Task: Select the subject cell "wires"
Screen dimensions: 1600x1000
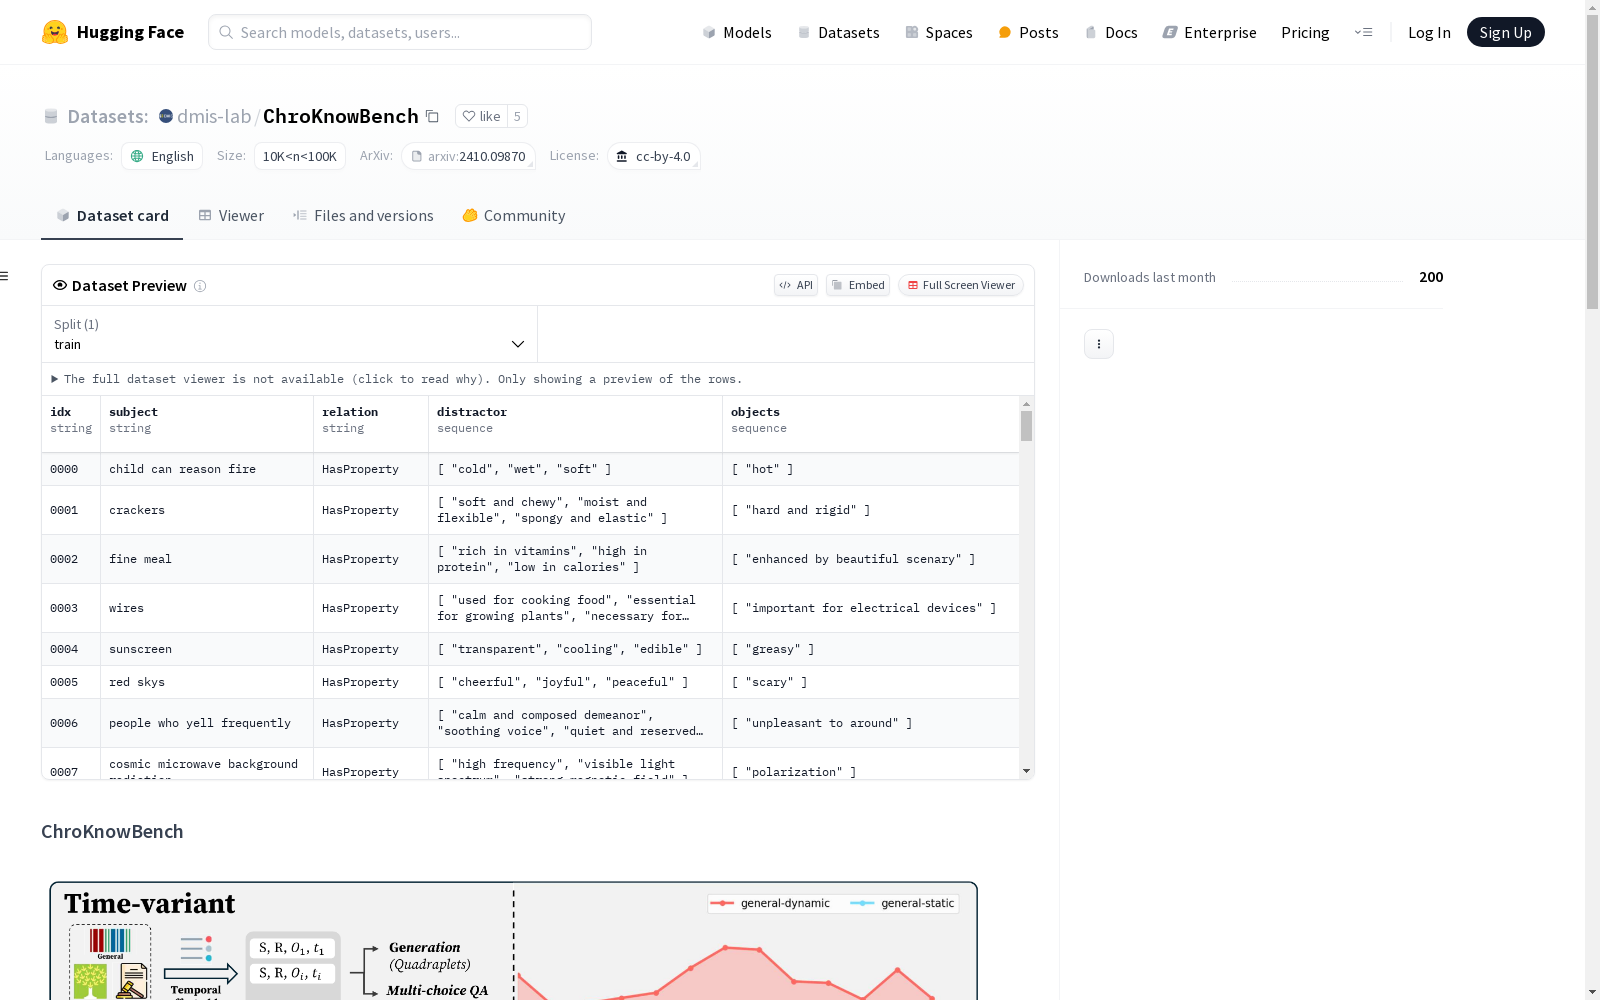Action: (207, 608)
